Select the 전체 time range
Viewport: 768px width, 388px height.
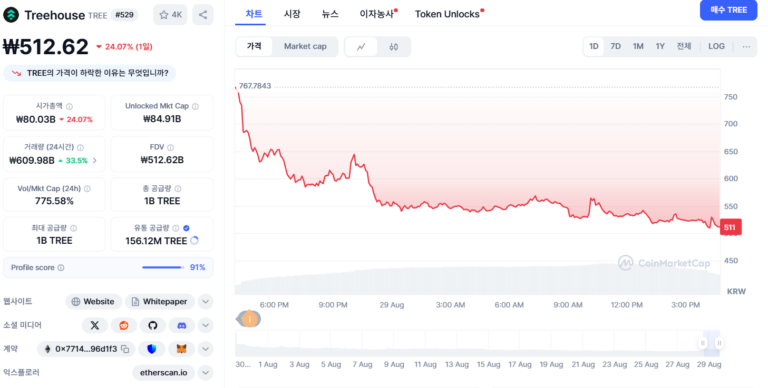pyautogui.click(x=684, y=47)
